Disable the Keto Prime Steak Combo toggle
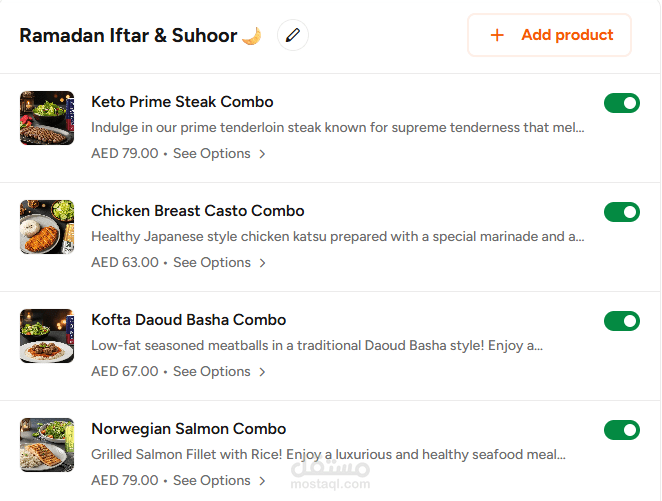The image size is (662, 501). [x=621, y=103]
